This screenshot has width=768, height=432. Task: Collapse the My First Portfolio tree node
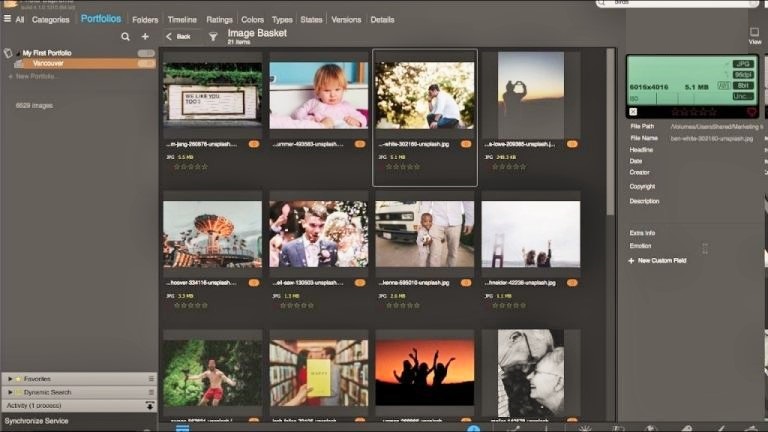point(18,53)
